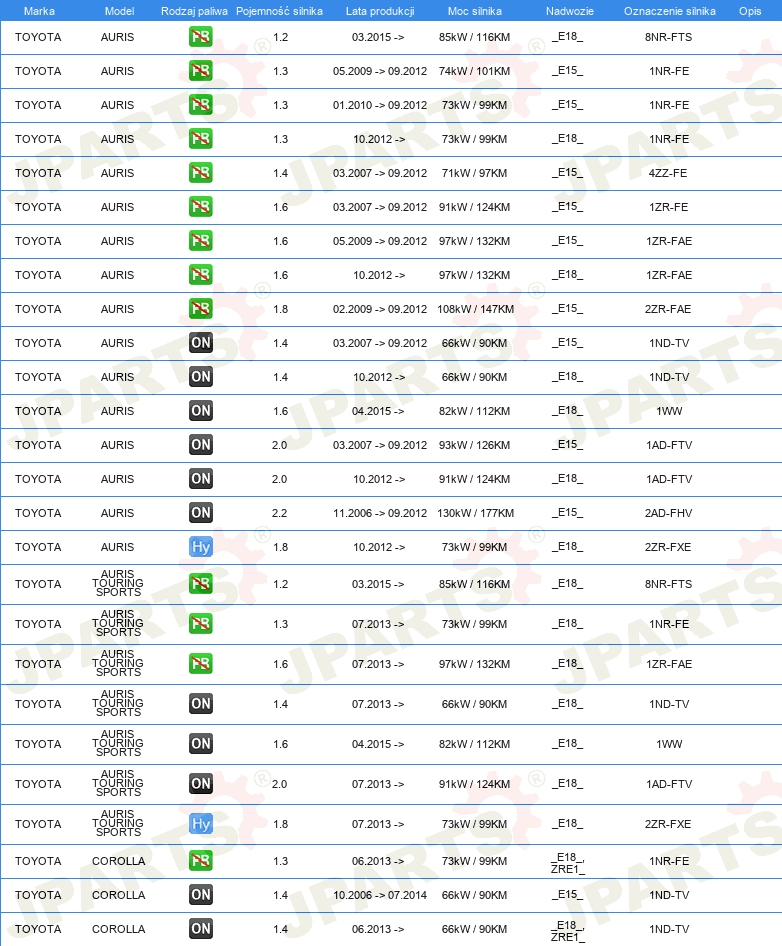
Task: Select the 1ZR-FE engine code cell
Action: click(669, 207)
